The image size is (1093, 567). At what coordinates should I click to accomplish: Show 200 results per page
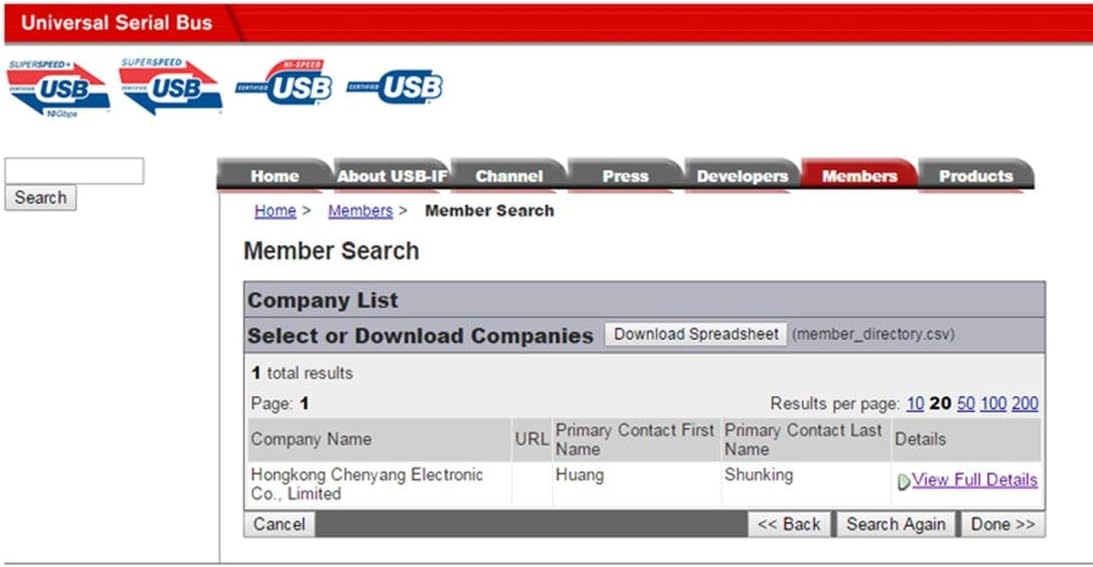point(1025,403)
